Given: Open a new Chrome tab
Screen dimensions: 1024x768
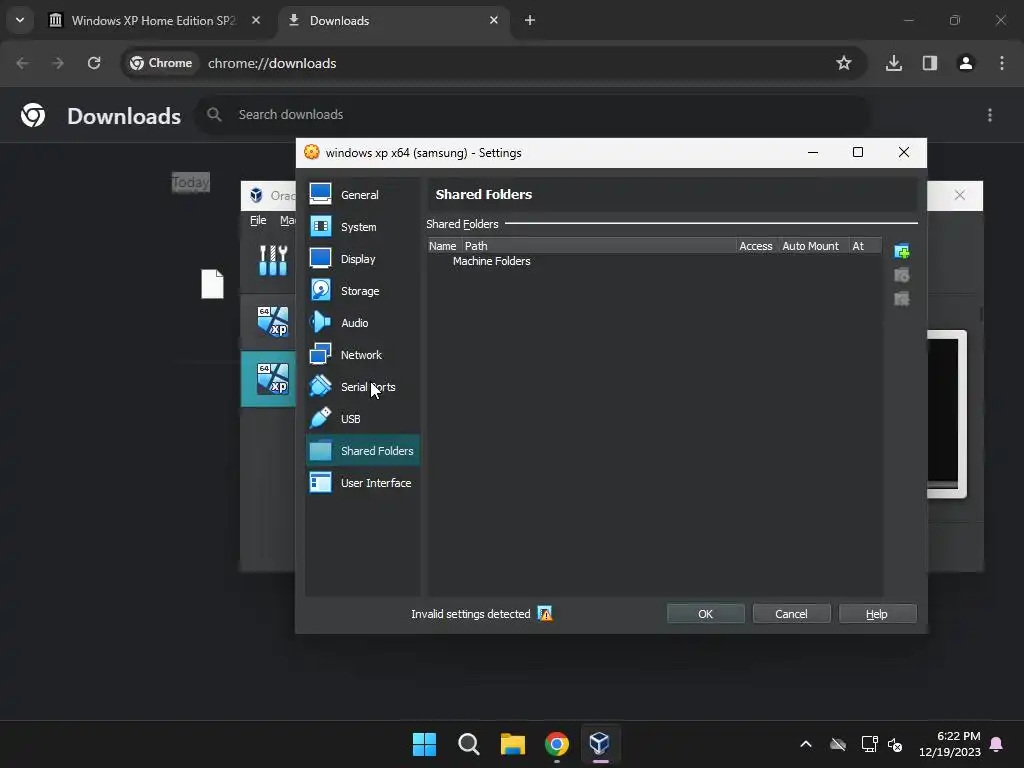Looking at the screenshot, I should pyautogui.click(x=530, y=20).
